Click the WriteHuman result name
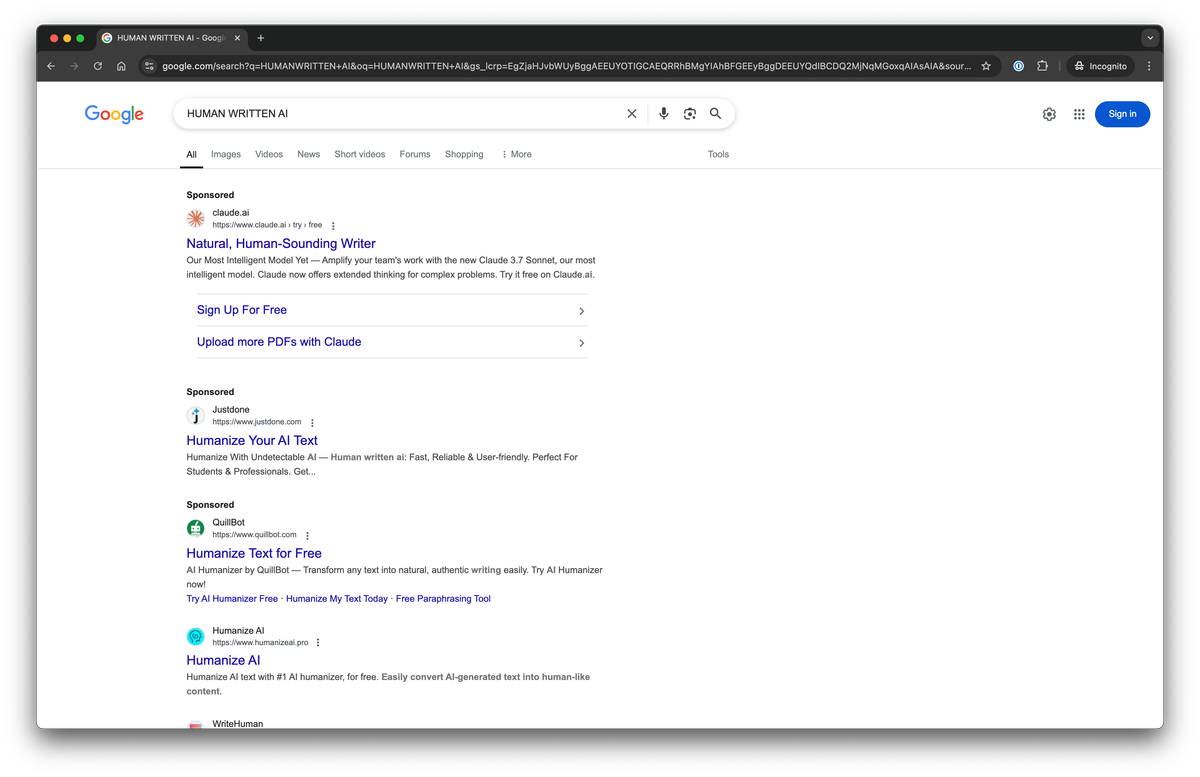The image size is (1200, 777). click(238, 723)
